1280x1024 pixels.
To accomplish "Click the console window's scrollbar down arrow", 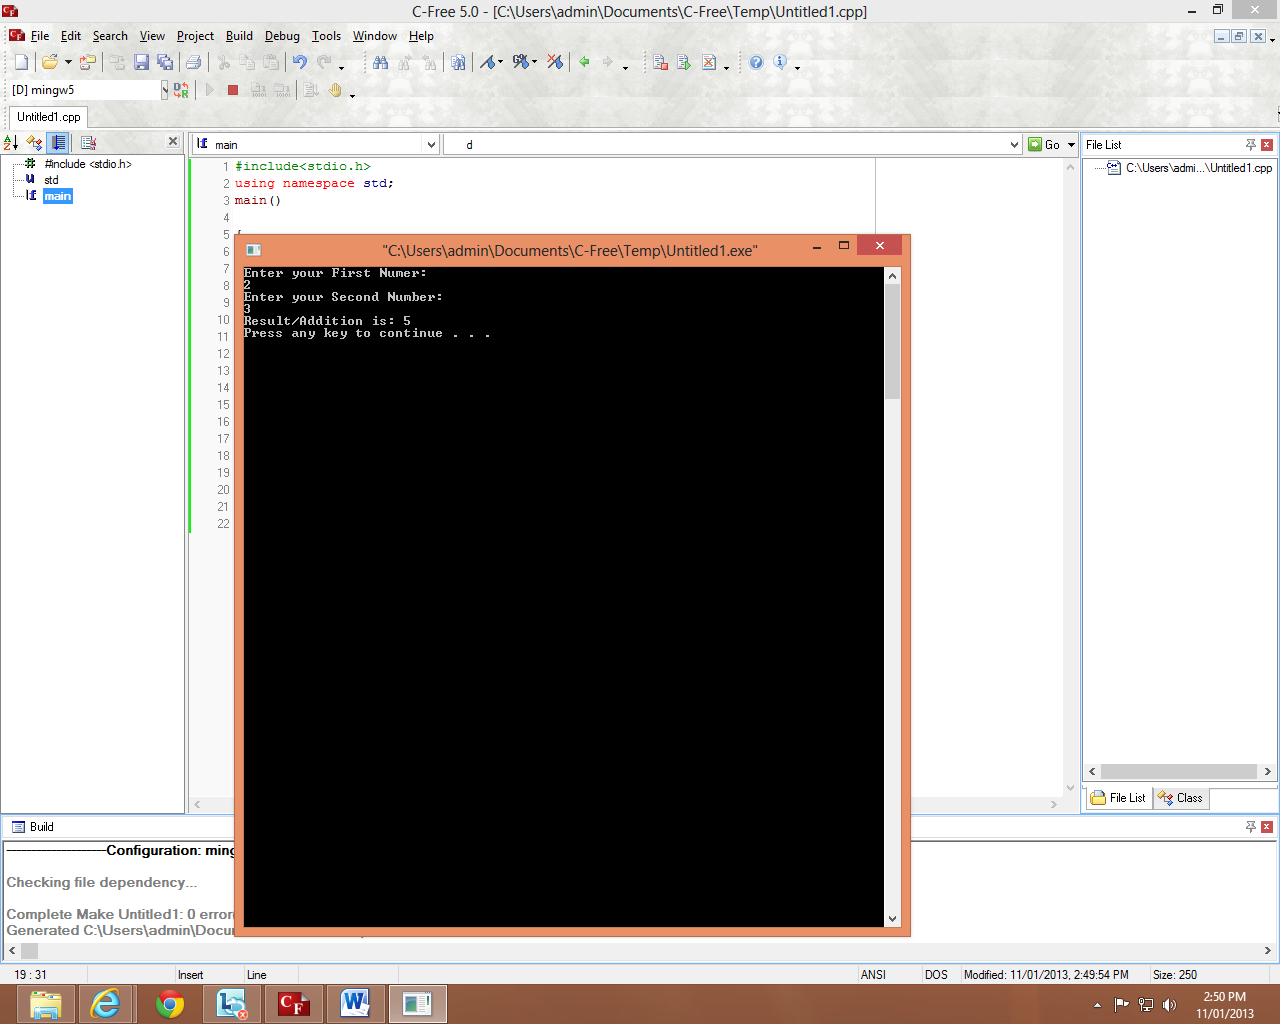I will pyautogui.click(x=892, y=919).
